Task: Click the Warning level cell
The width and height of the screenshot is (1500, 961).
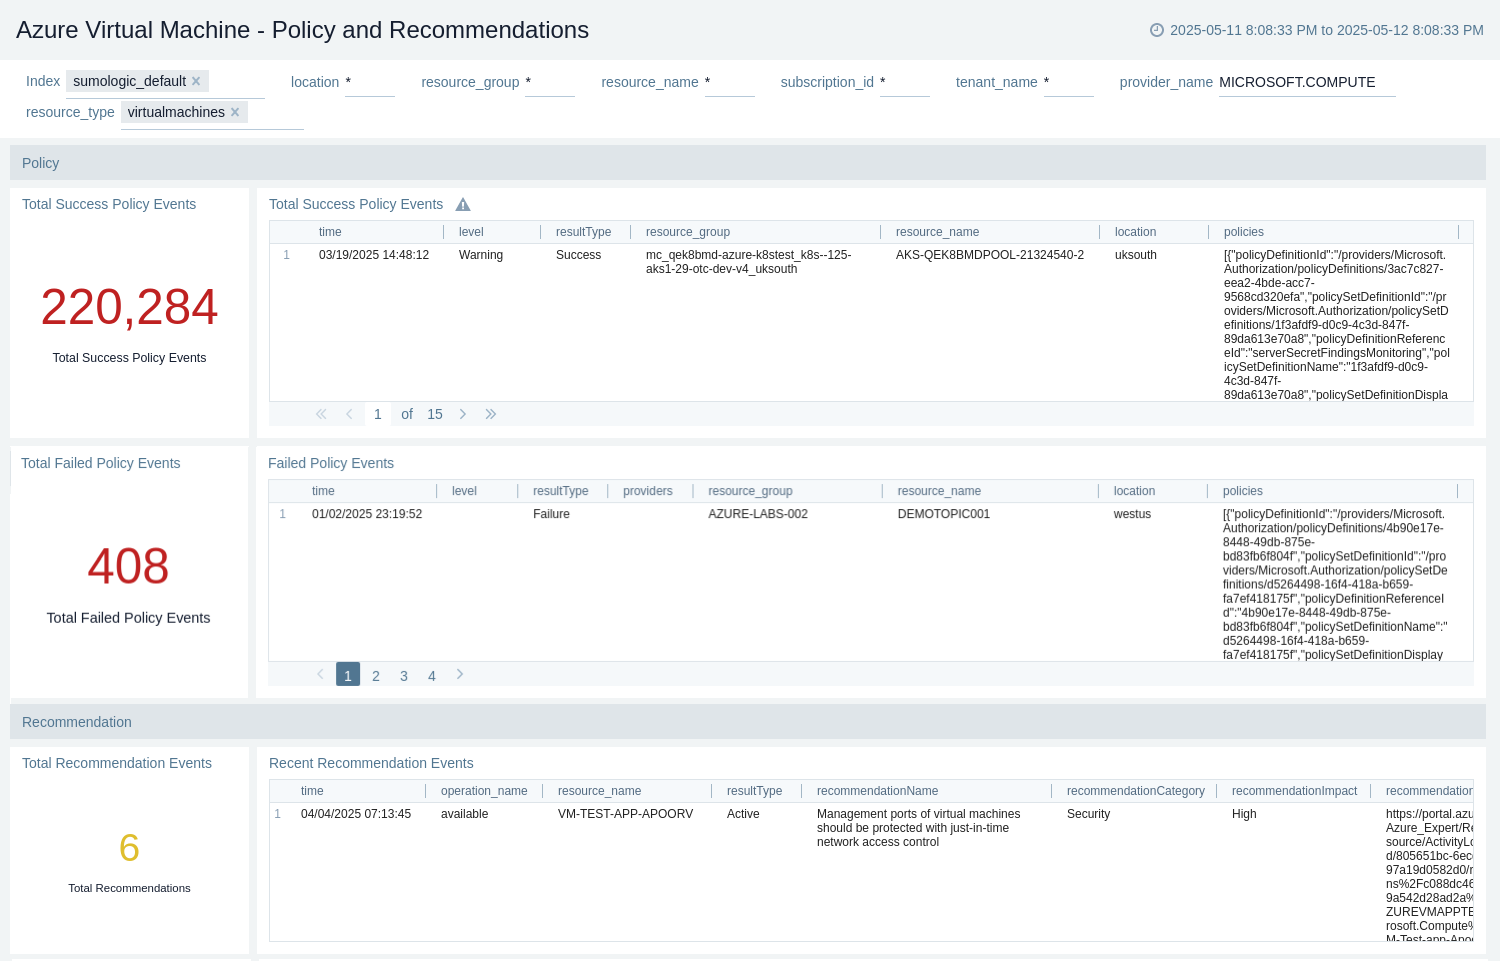Action: 481,255
